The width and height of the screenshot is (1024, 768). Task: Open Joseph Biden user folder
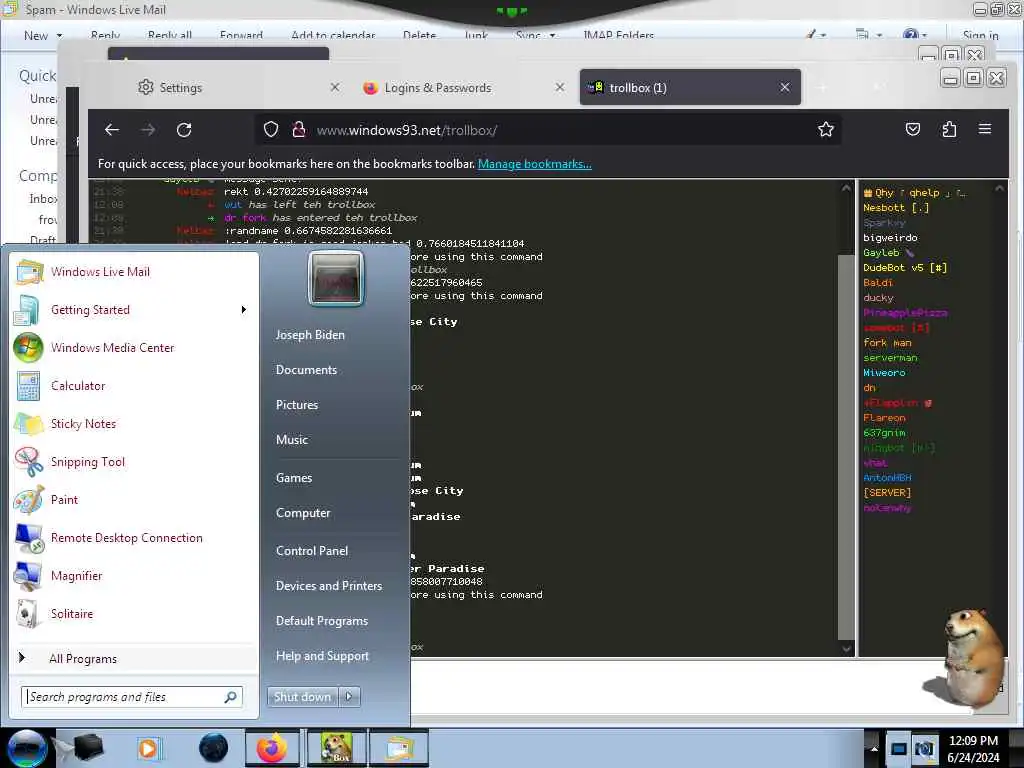[310, 335]
